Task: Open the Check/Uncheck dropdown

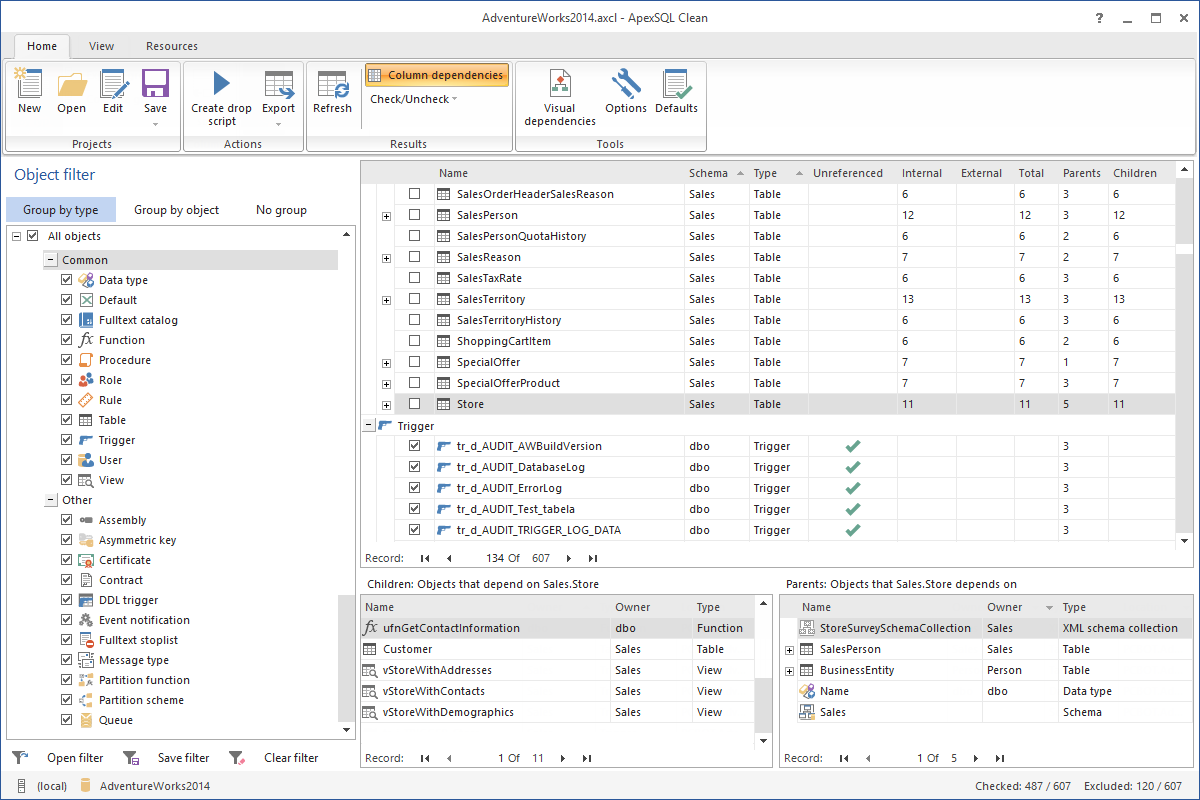Action: 412,99
